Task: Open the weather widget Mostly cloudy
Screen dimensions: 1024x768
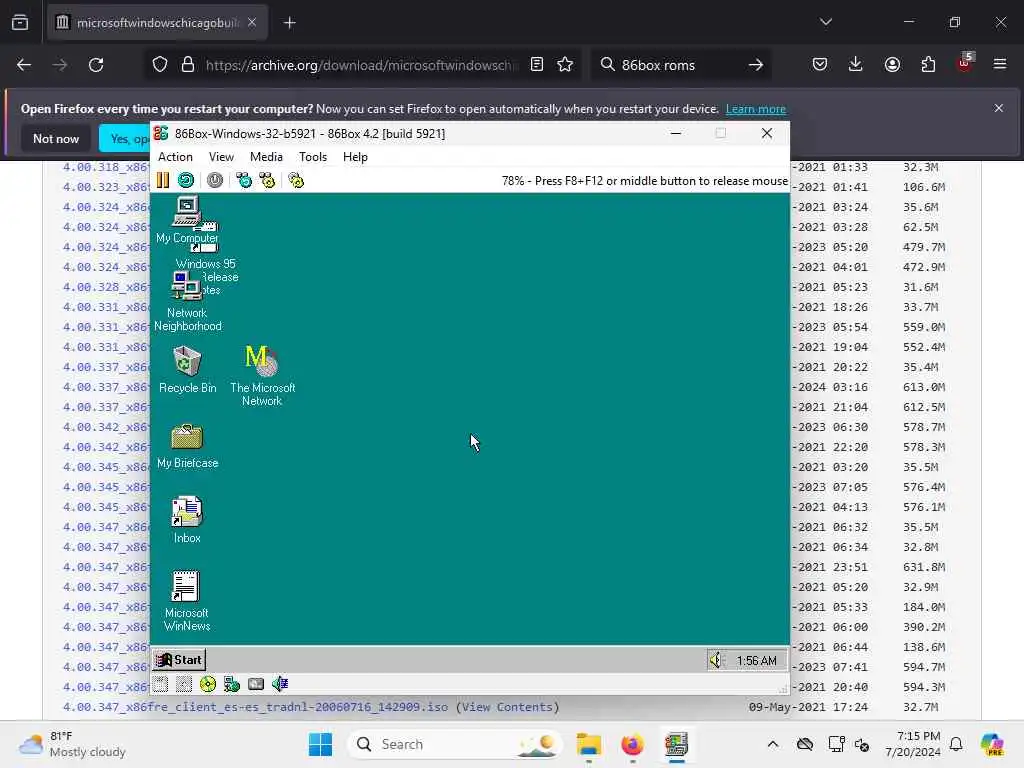Action: click(x=72, y=744)
